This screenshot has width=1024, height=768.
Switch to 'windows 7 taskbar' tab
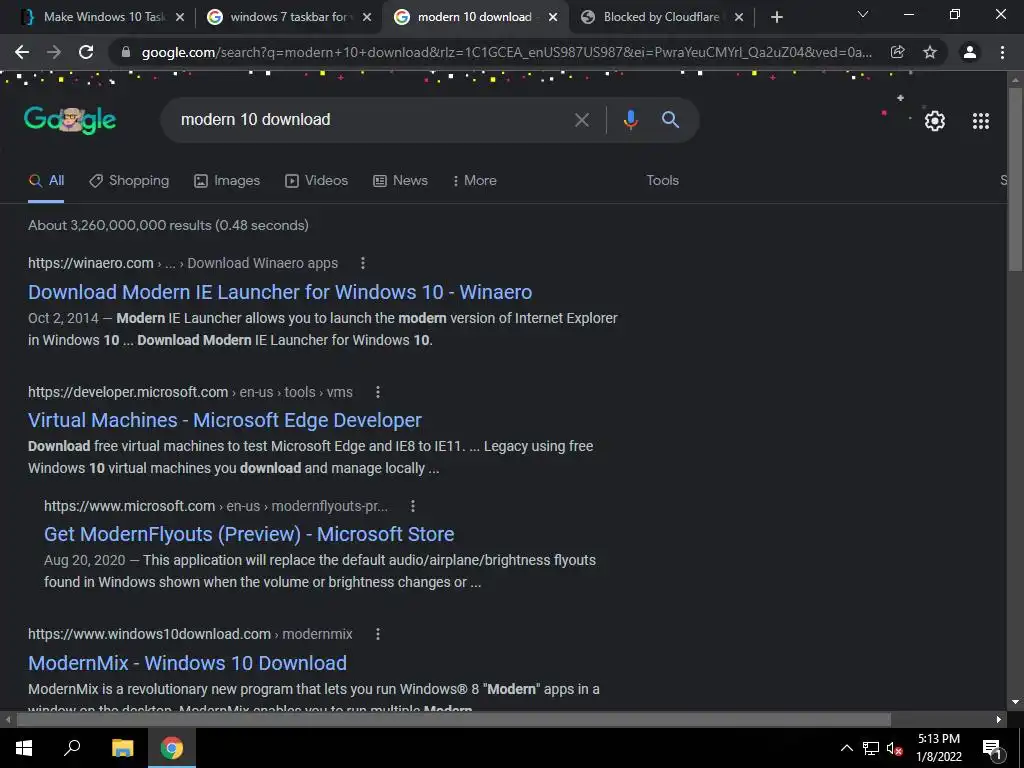click(x=288, y=18)
